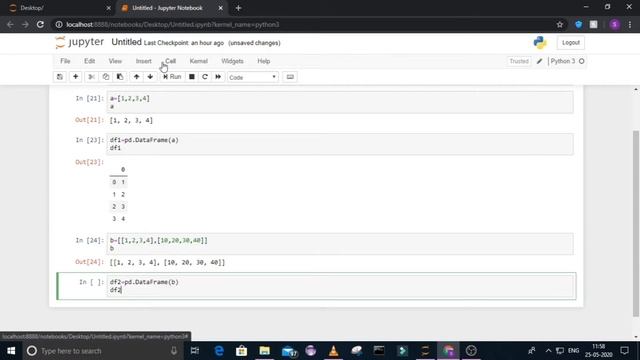This screenshot has width=640, height=360.
Task: Bookmark this page with star icon
Action: 560,24
